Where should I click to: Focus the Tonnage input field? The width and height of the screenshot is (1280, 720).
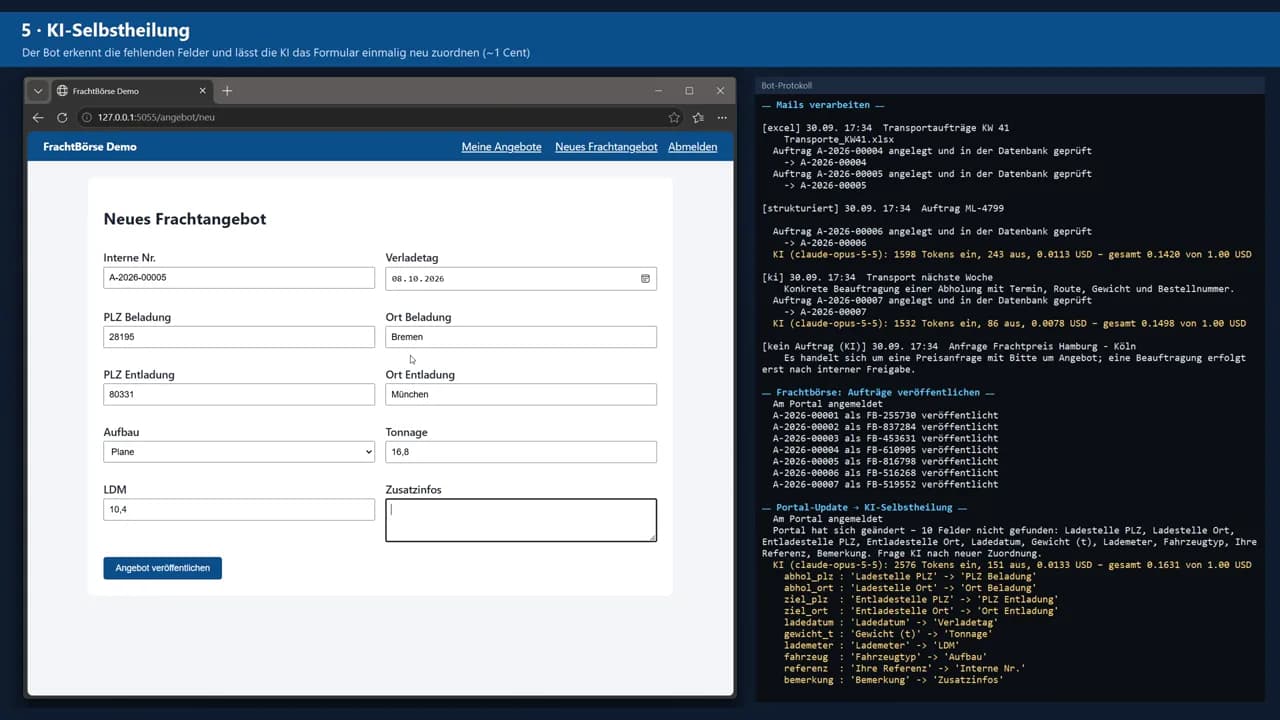coord(521,452)
